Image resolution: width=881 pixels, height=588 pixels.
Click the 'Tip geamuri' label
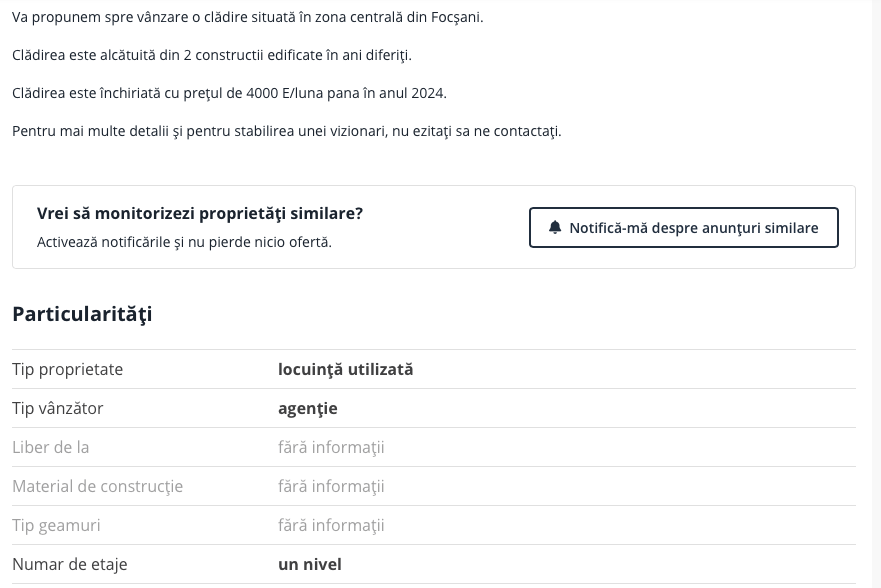[x=56, y=525]
